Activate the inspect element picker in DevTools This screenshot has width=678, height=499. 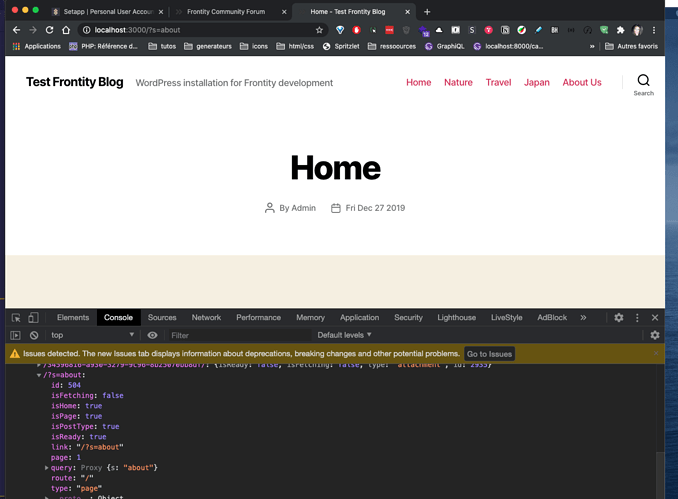point(16,317)
